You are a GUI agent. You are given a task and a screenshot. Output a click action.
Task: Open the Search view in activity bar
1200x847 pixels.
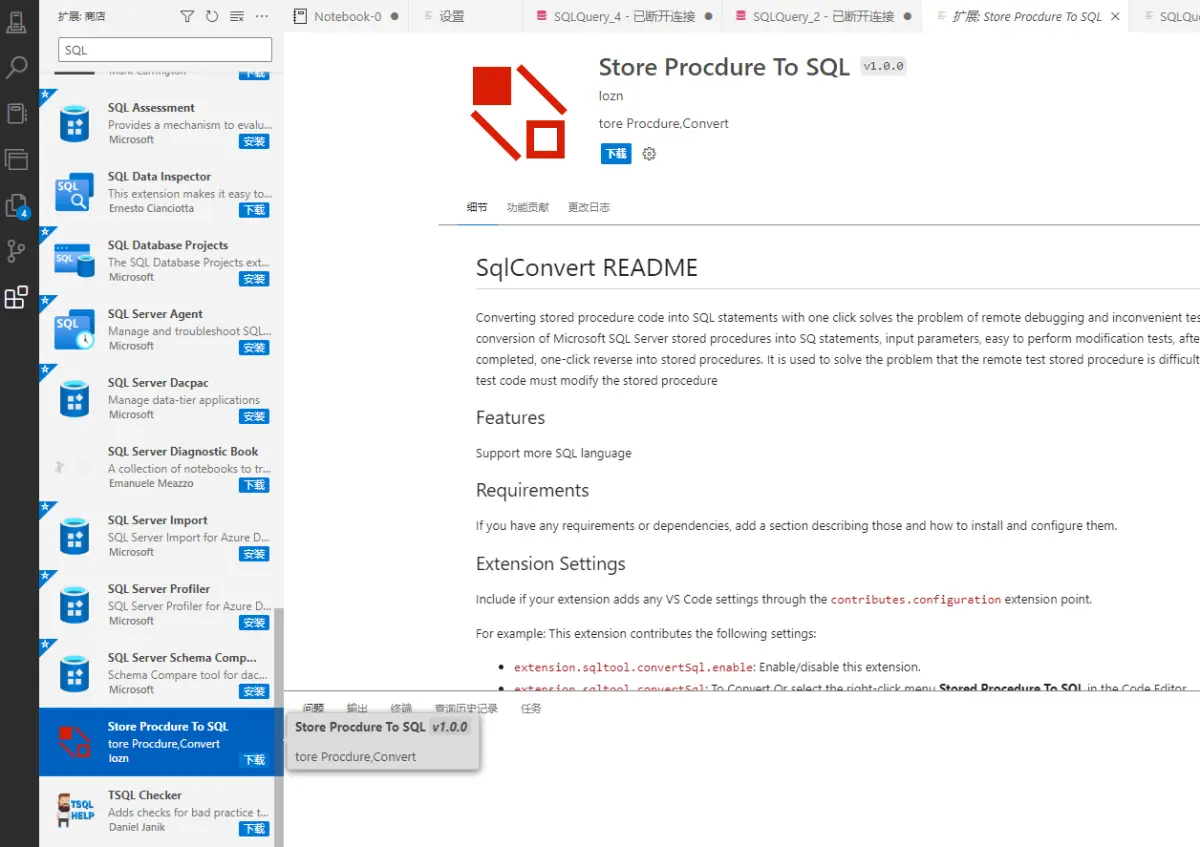[17, 67]
